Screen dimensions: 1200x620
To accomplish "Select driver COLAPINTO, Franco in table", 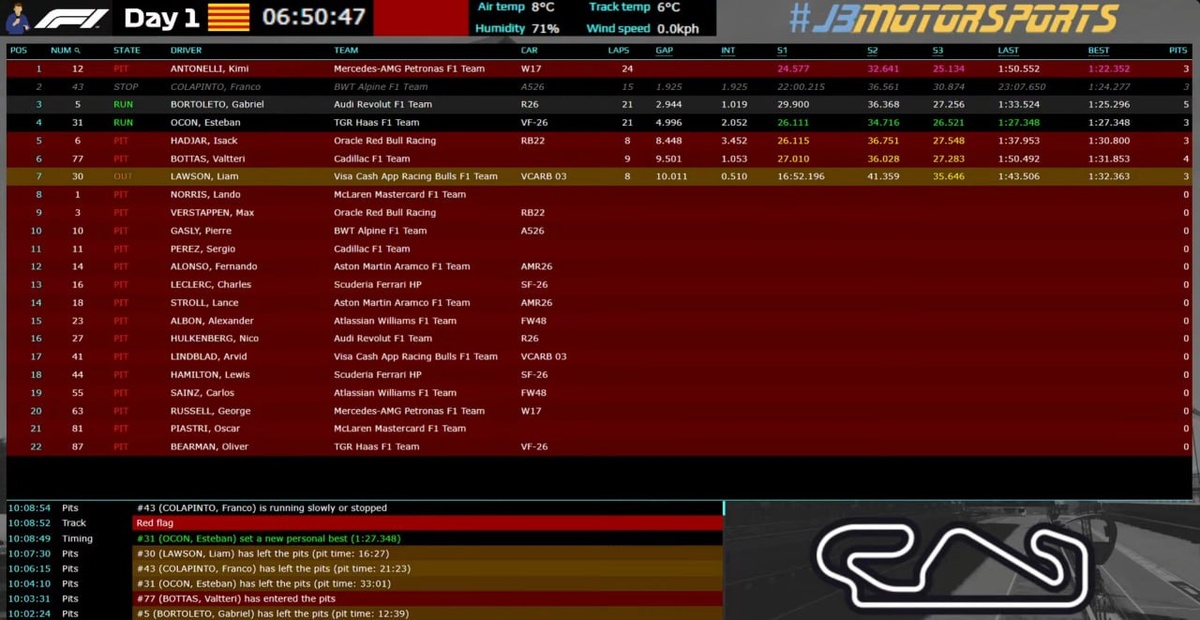I will click(215, 87).
